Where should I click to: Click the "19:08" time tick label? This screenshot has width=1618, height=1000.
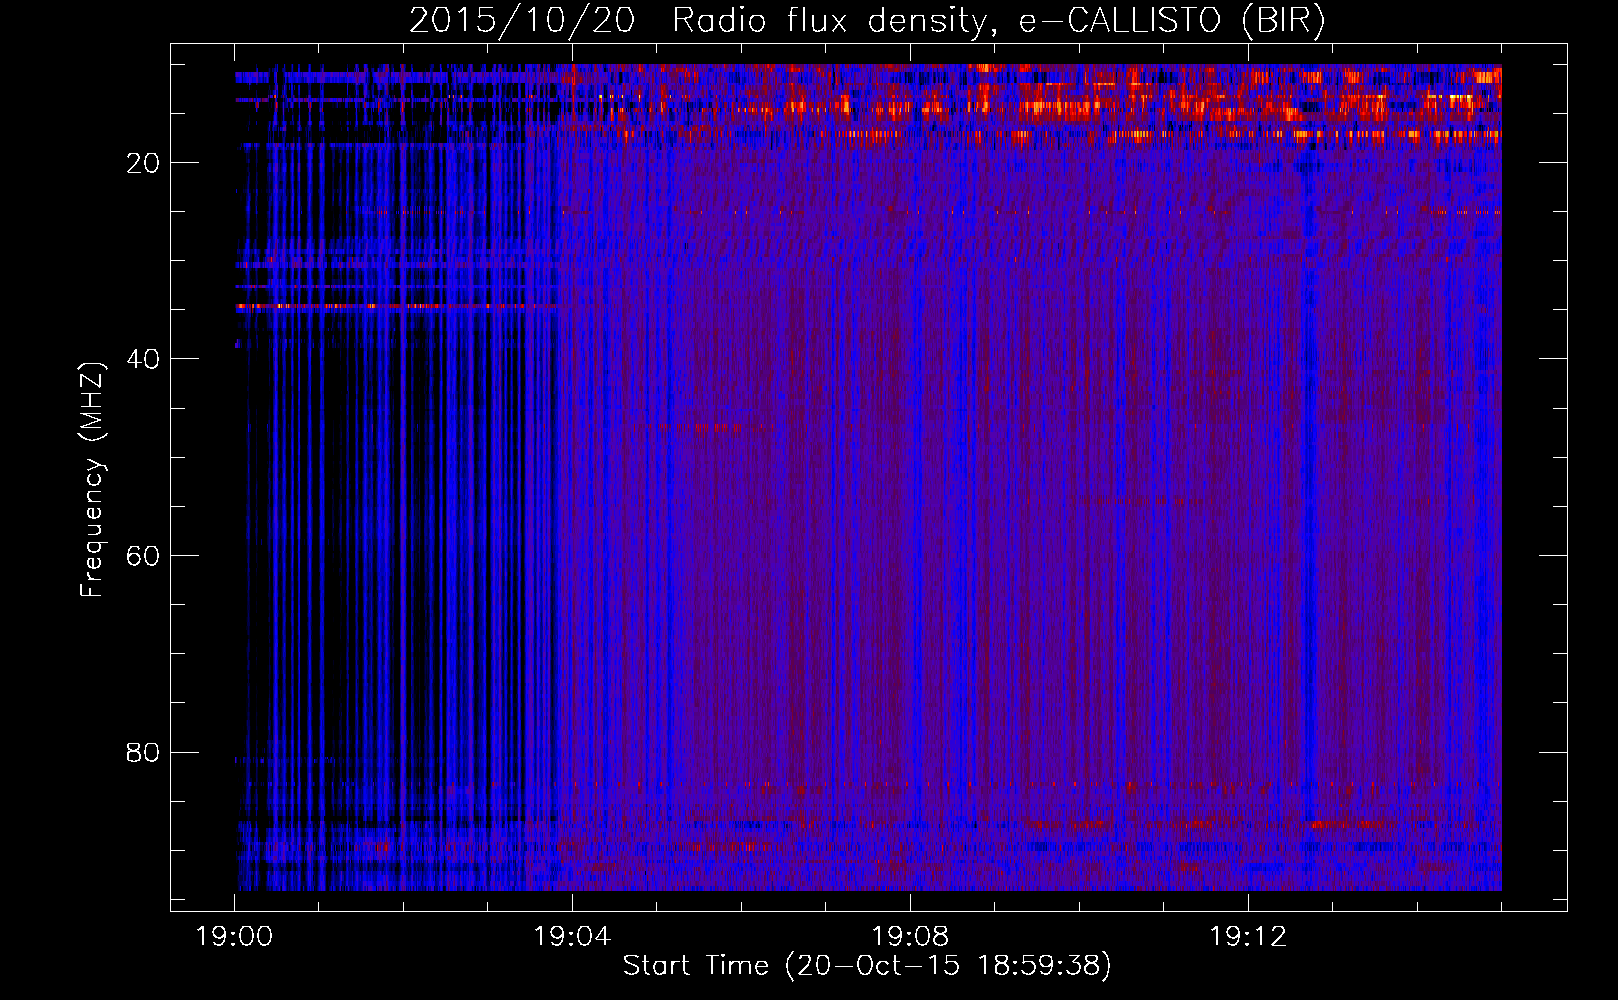(910, 937)
